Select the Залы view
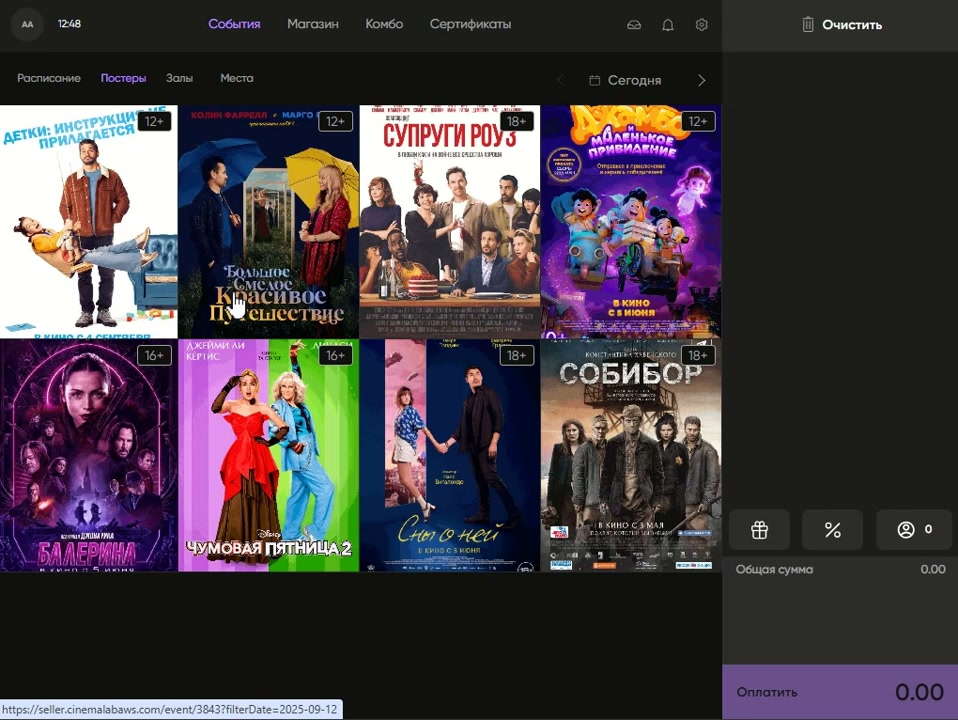The width and height of the screenshot is (958, 720). click(179, 78)
